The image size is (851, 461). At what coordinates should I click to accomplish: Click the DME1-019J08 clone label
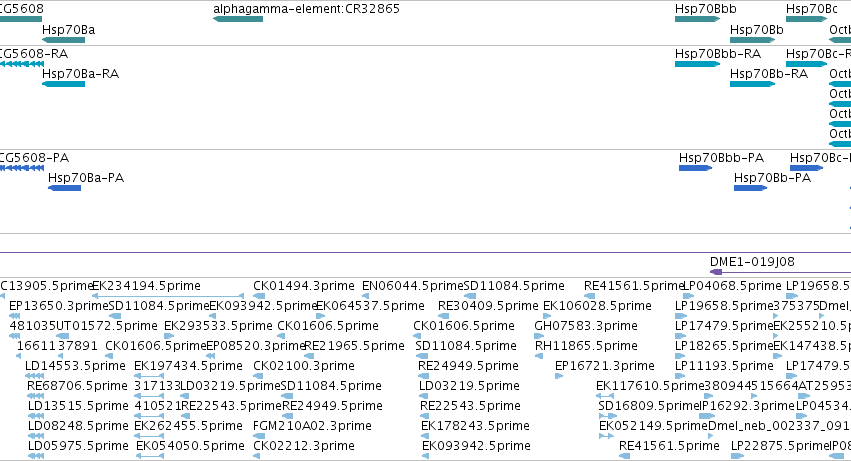[x=752, y=262]
